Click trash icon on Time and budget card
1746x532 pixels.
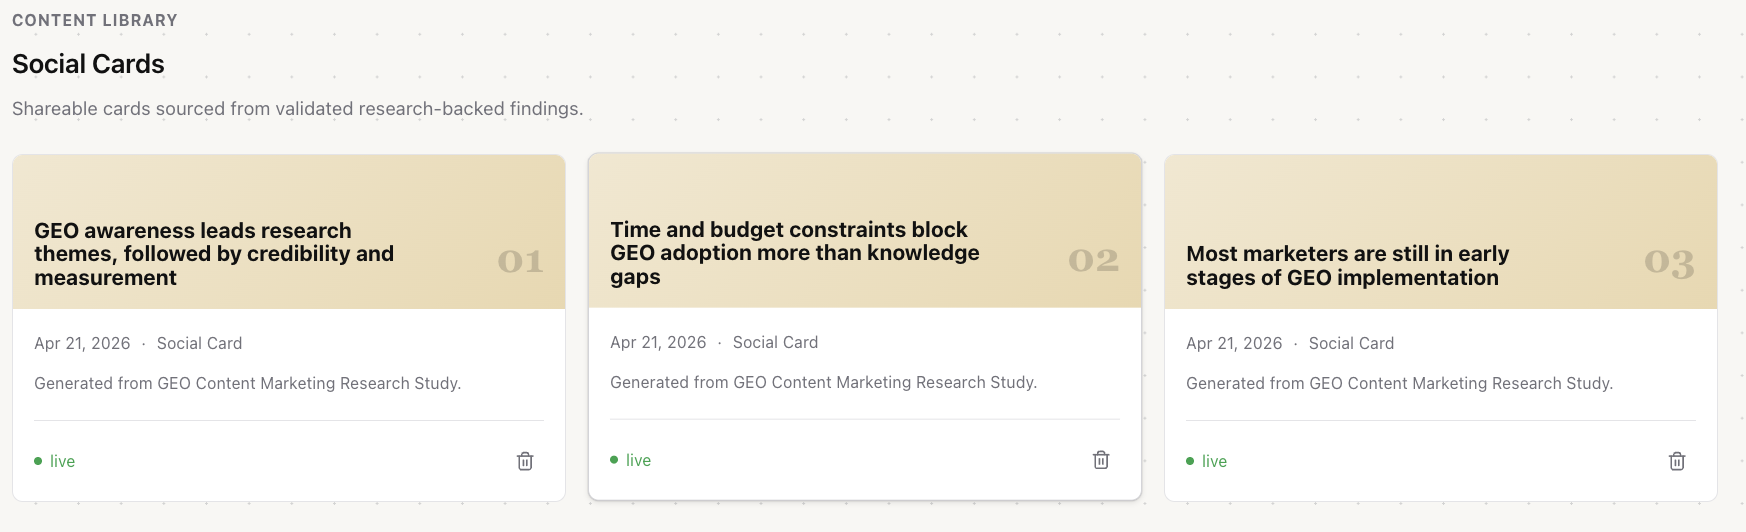[1101, 460]
